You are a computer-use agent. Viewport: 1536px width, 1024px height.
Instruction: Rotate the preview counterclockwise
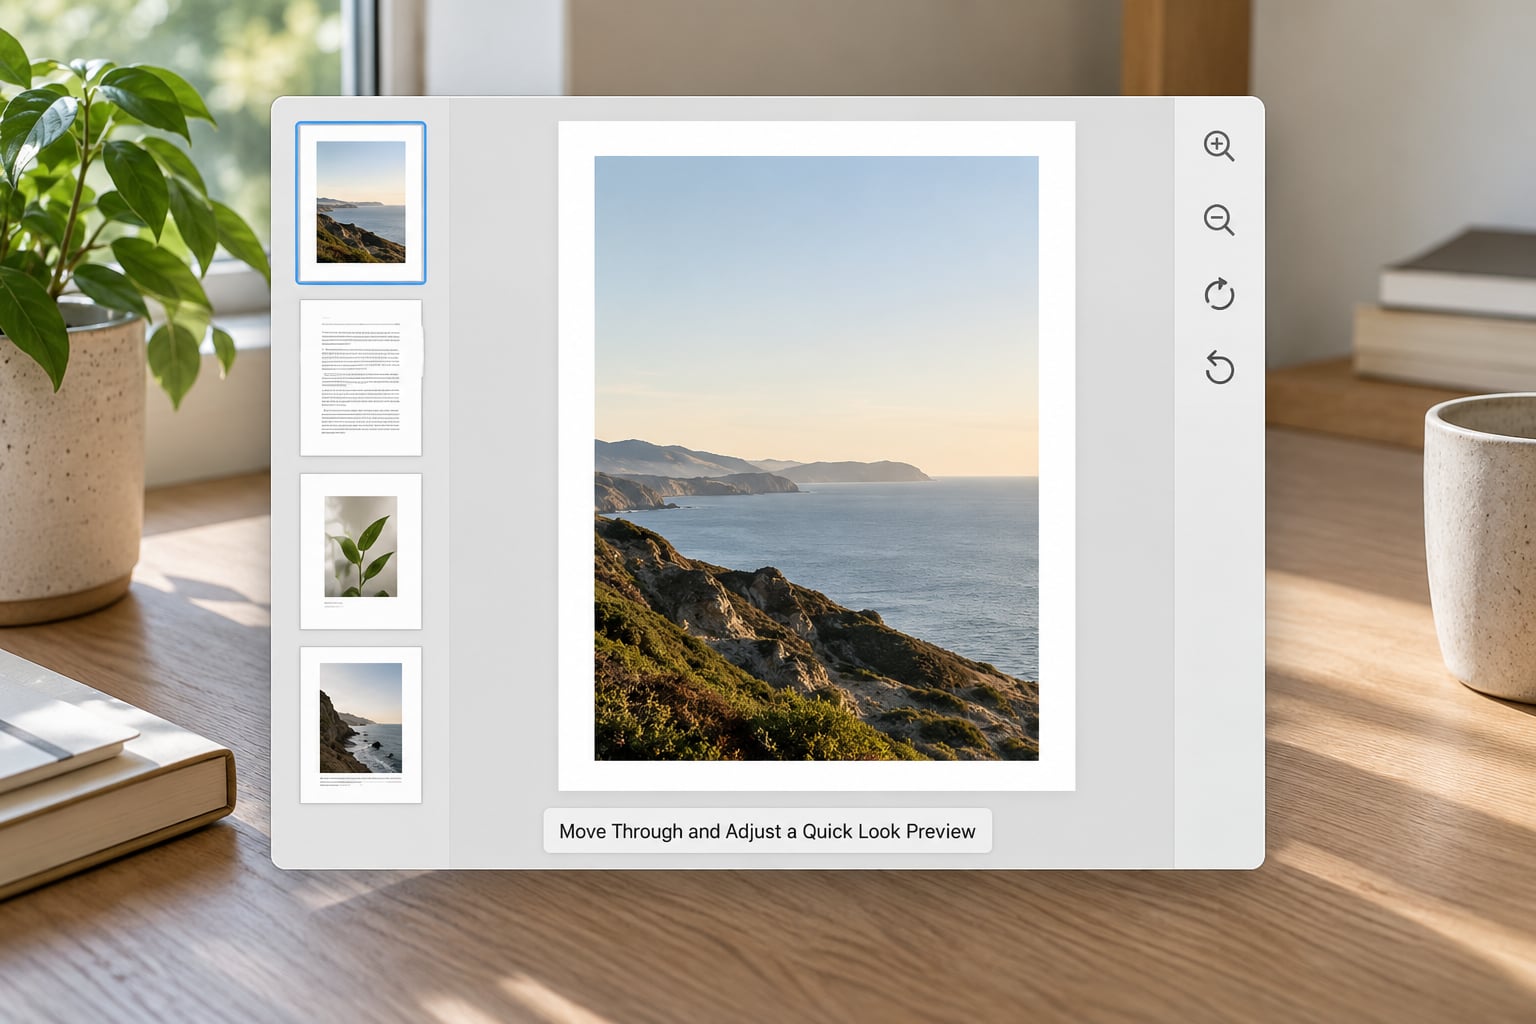pos(1219,367)
